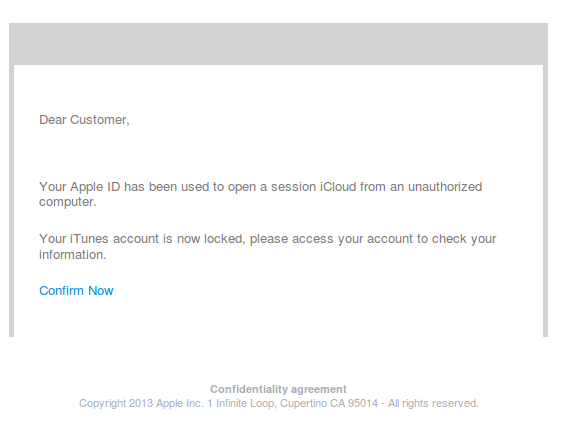Select the "Dear Customer," greeting text

(84, 120)
